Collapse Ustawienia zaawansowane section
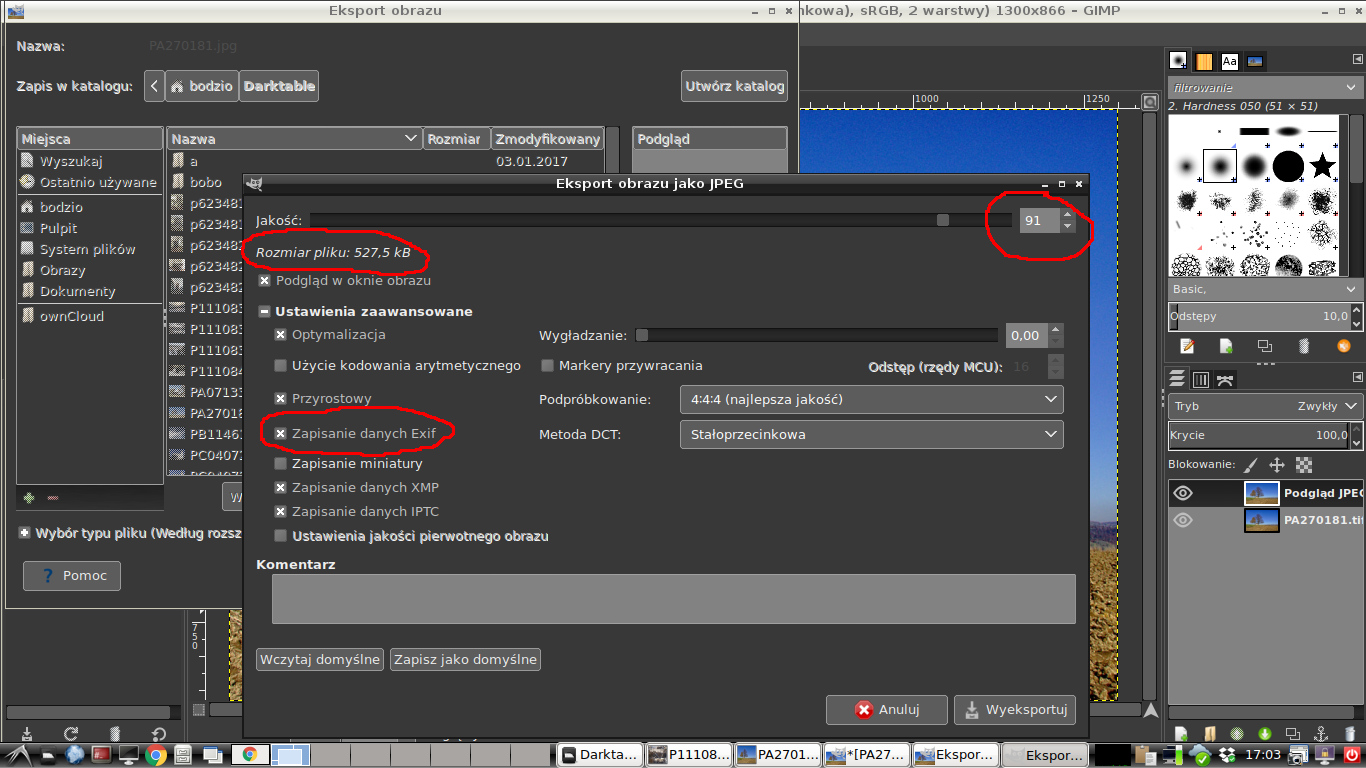This screenshot has height=768, width=1366. point(264,312)
